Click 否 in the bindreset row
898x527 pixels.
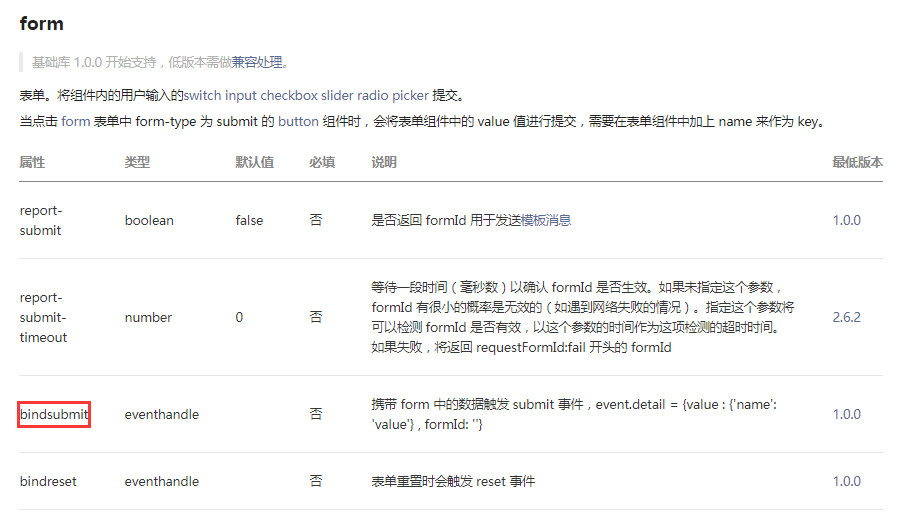click(x=316, y=481)
